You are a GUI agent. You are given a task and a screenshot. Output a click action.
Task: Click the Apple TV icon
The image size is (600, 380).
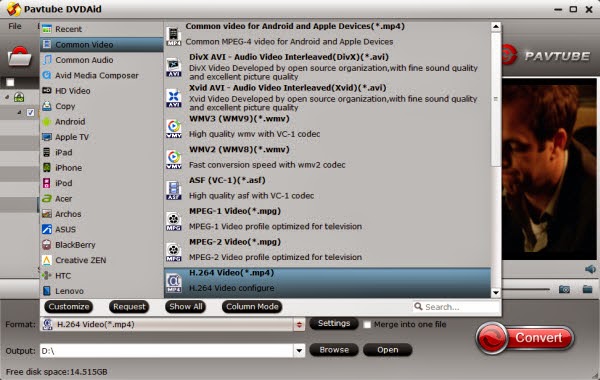pyautogui.click(x=47, y=137)
